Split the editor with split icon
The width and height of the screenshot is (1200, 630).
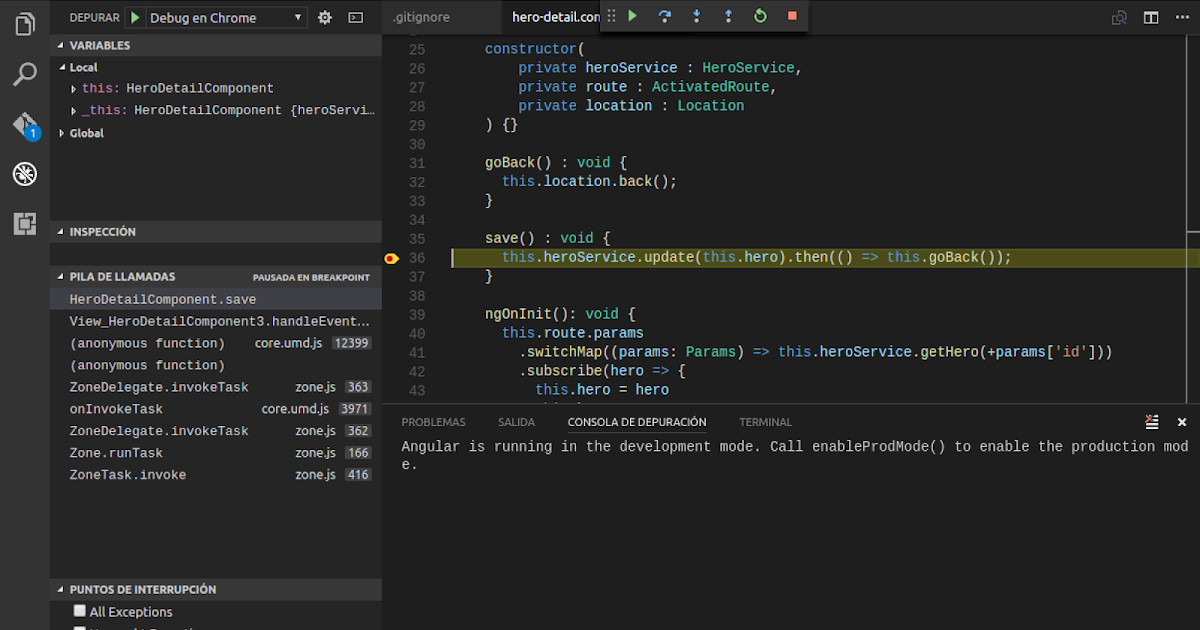point(1151,17)
